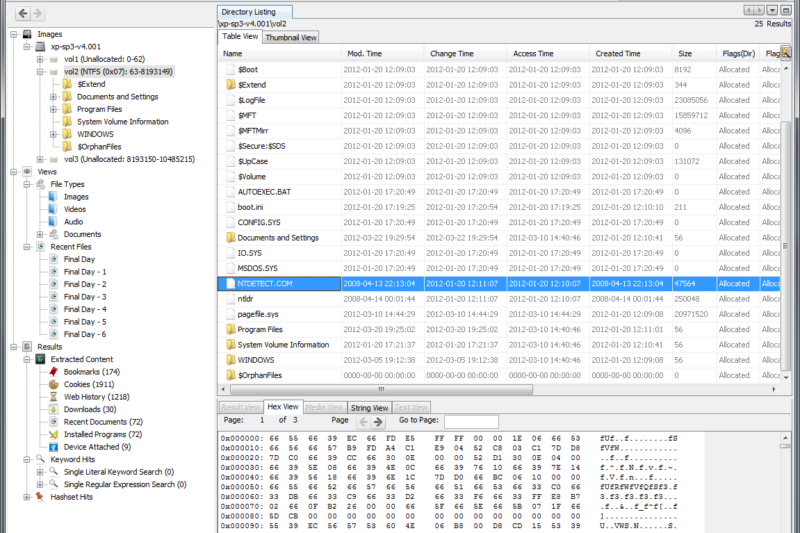
Task: Click the horizontal scrollbar under file table
Action: point(381,390)
